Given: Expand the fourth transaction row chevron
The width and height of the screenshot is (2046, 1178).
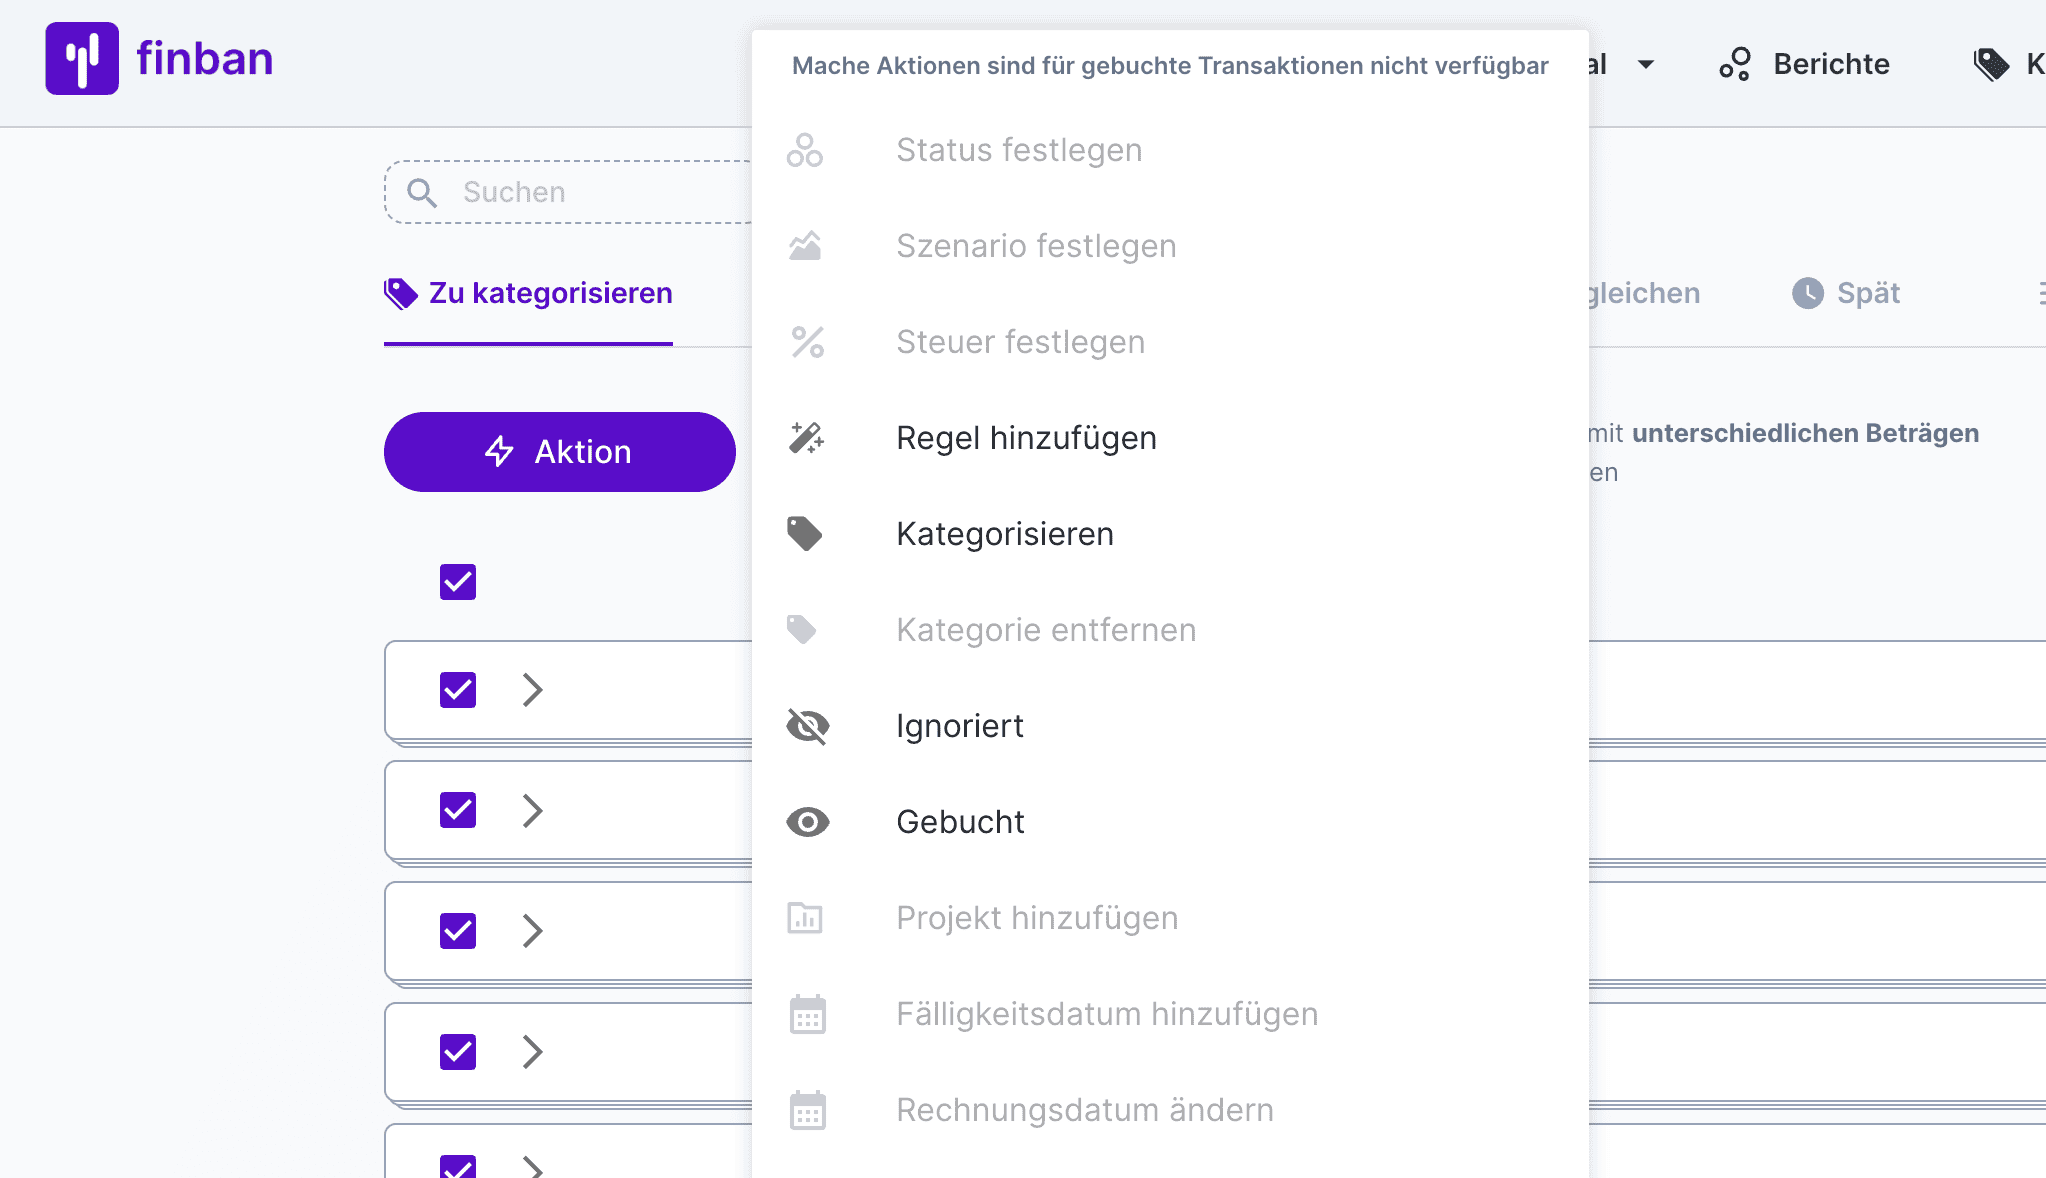Looking at the screenshot, I should pos(532,1052).
